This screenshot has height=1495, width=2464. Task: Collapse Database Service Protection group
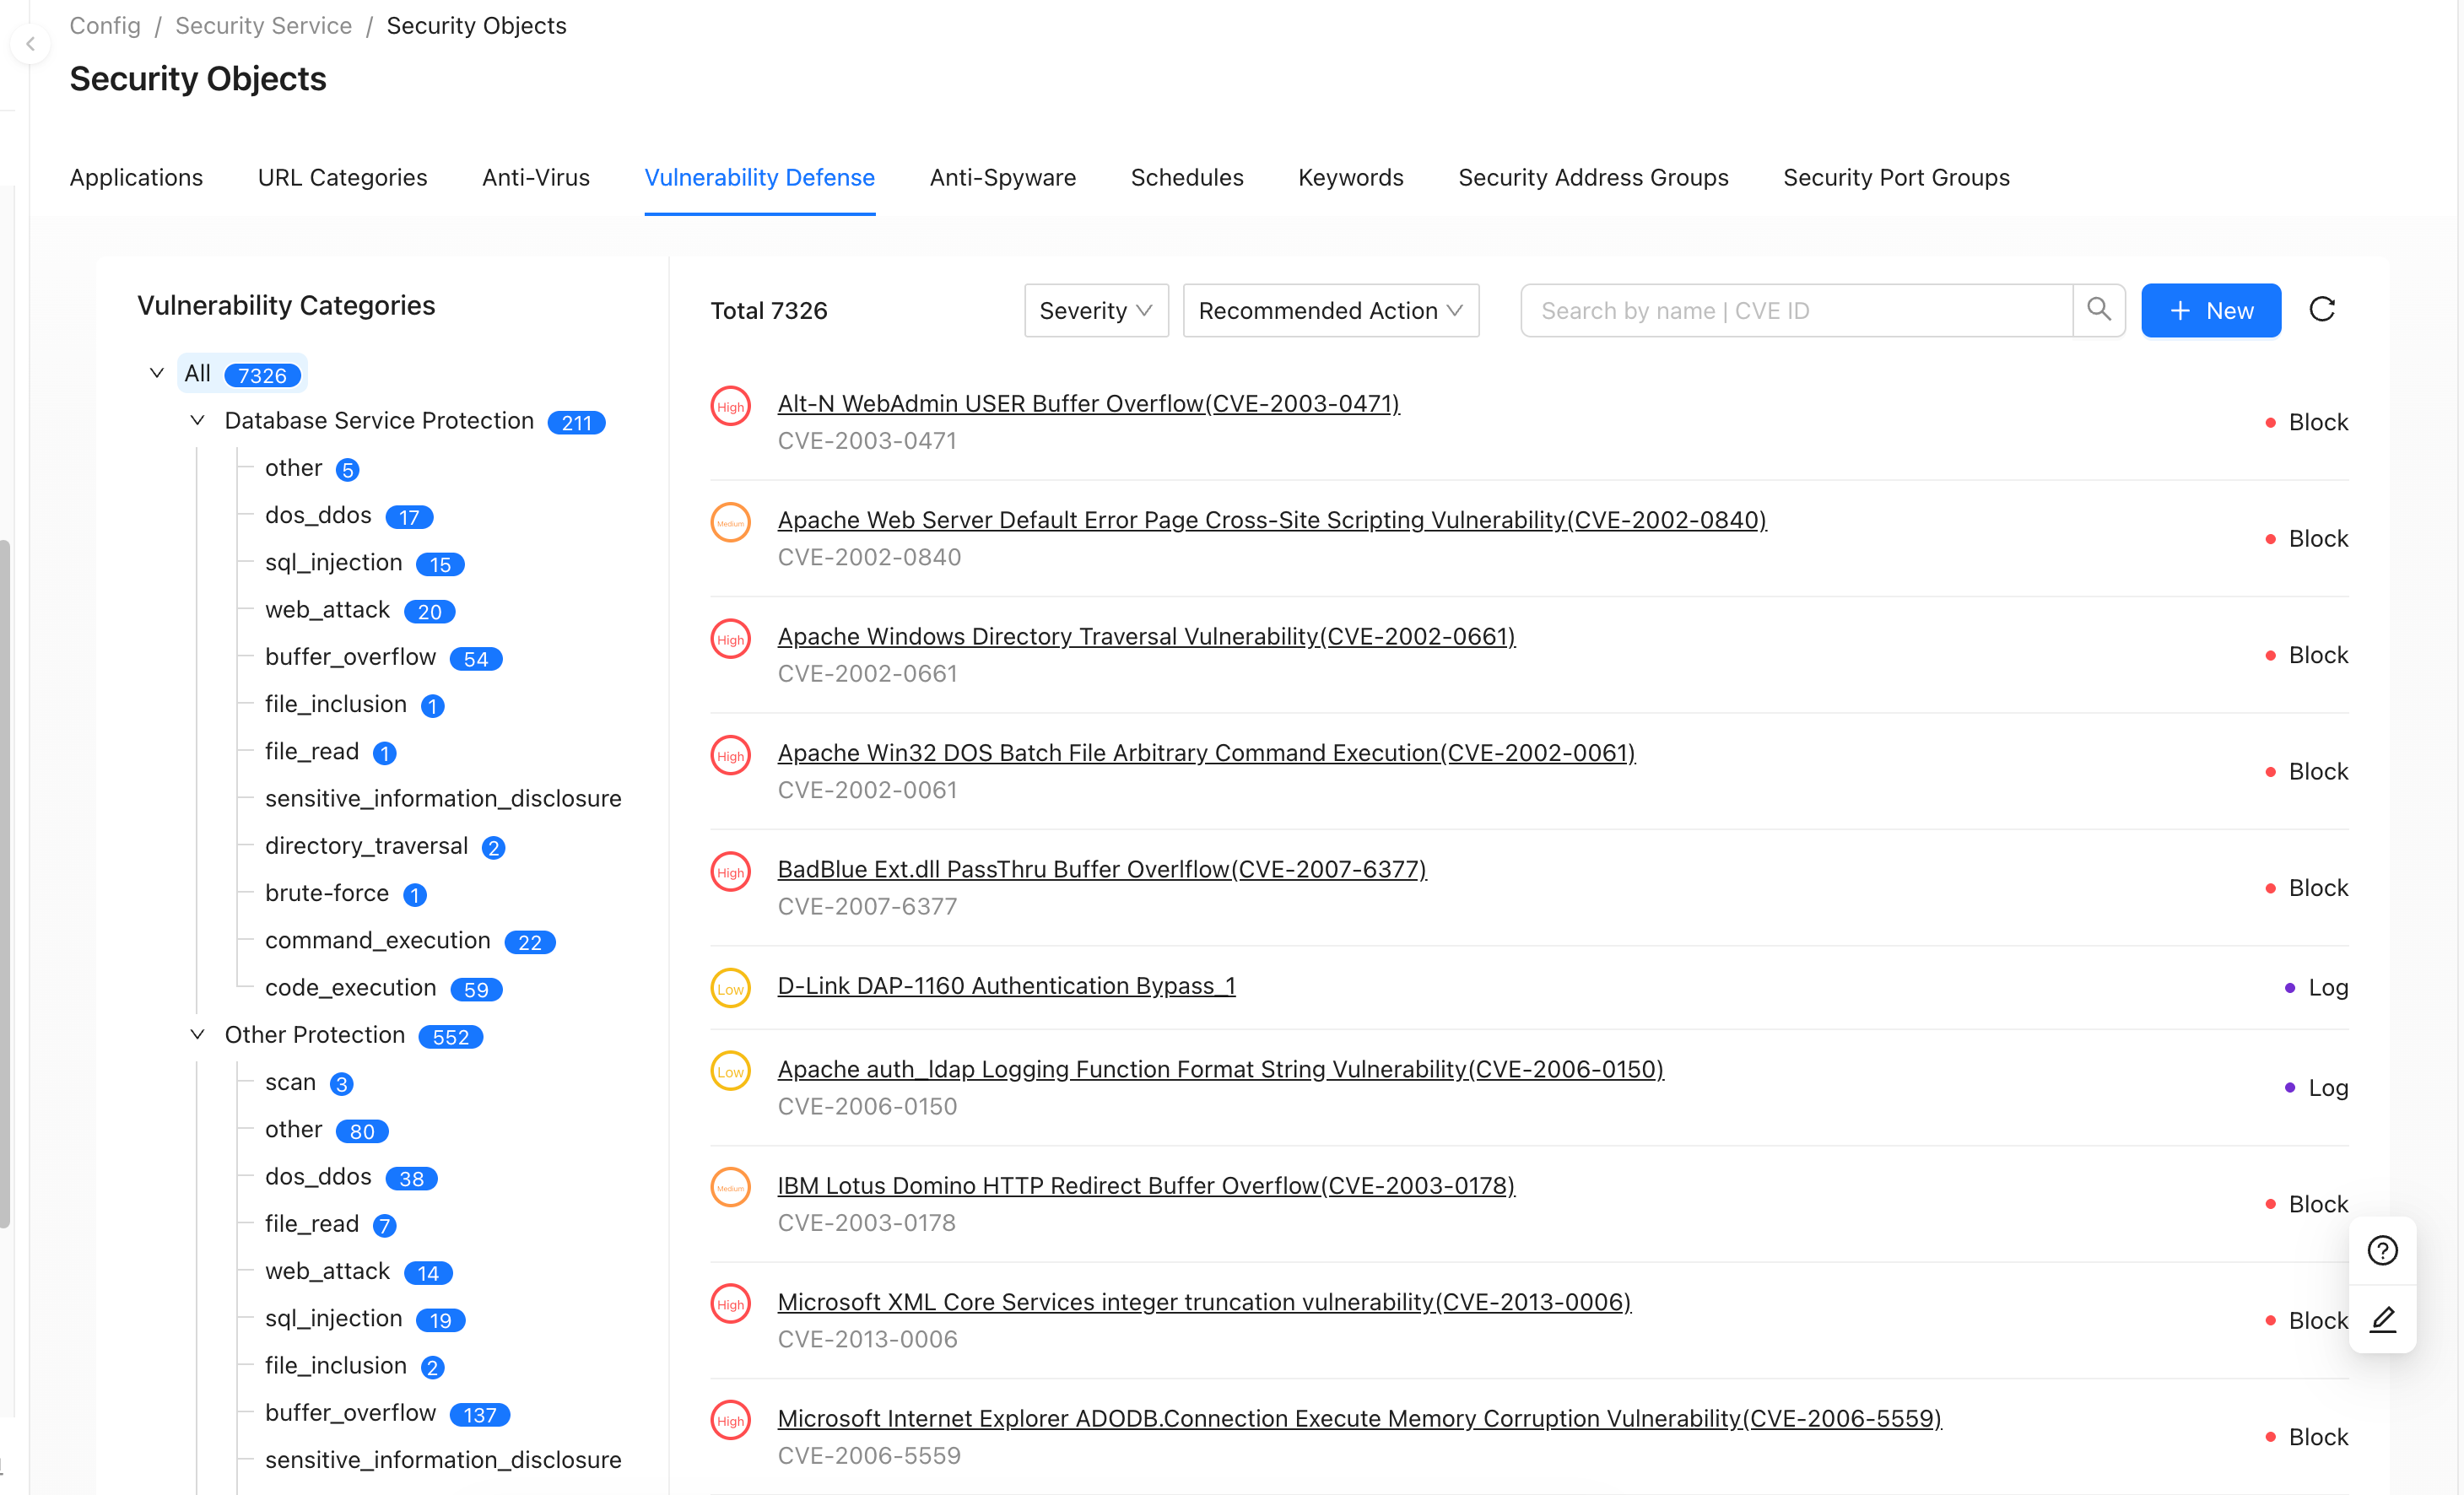tap(197, 420)
